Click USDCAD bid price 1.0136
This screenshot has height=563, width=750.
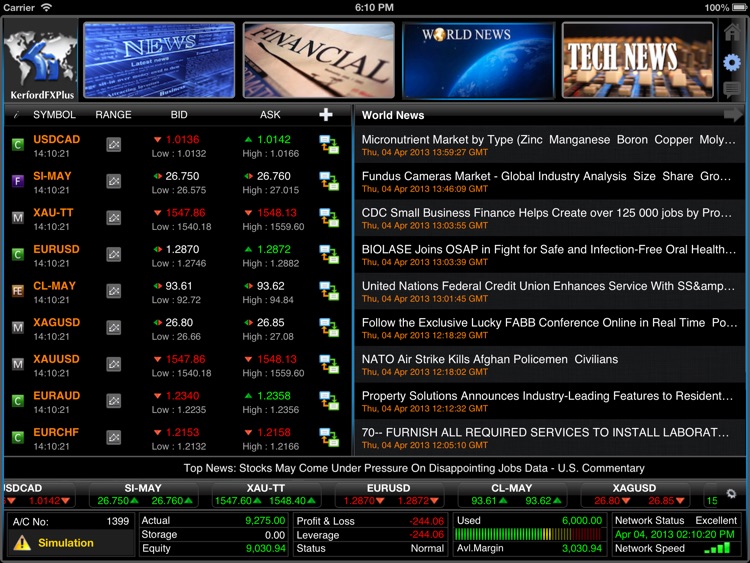pos(182,140)
